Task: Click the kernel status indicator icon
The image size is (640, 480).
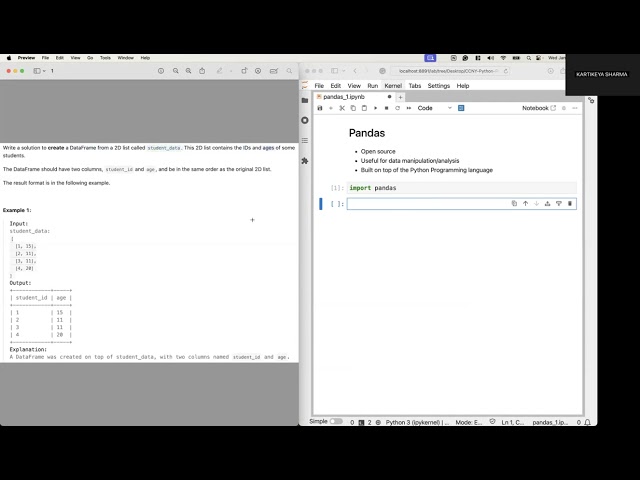Action: 564,108
